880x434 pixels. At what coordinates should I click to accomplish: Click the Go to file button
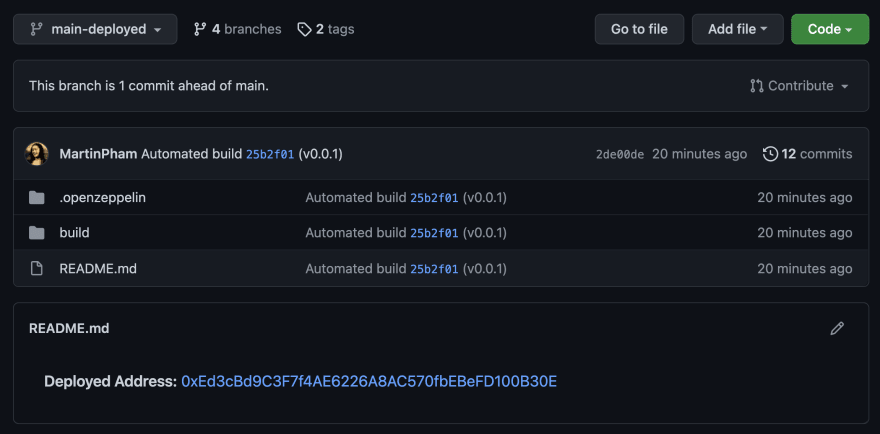coord(639,29)
